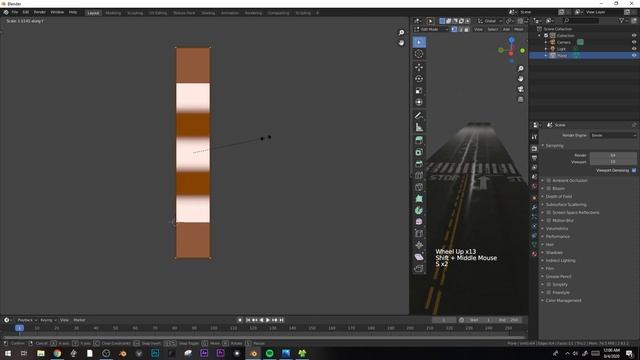Select the Loop Cut tool
Viewport: 640px width, 360px height.
[419, 176]
